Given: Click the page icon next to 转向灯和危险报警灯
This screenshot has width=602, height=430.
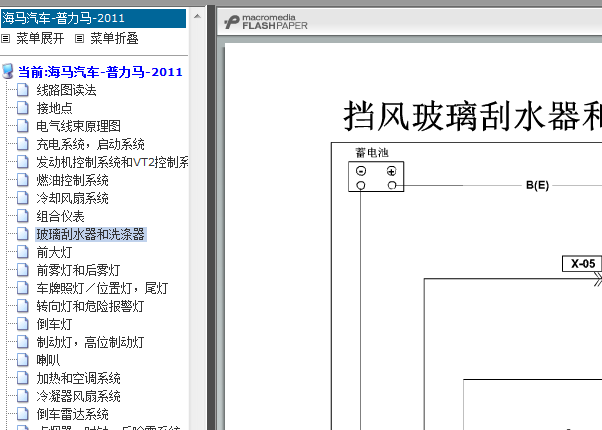Looking at the screenshot, I should tap(23, 306).
